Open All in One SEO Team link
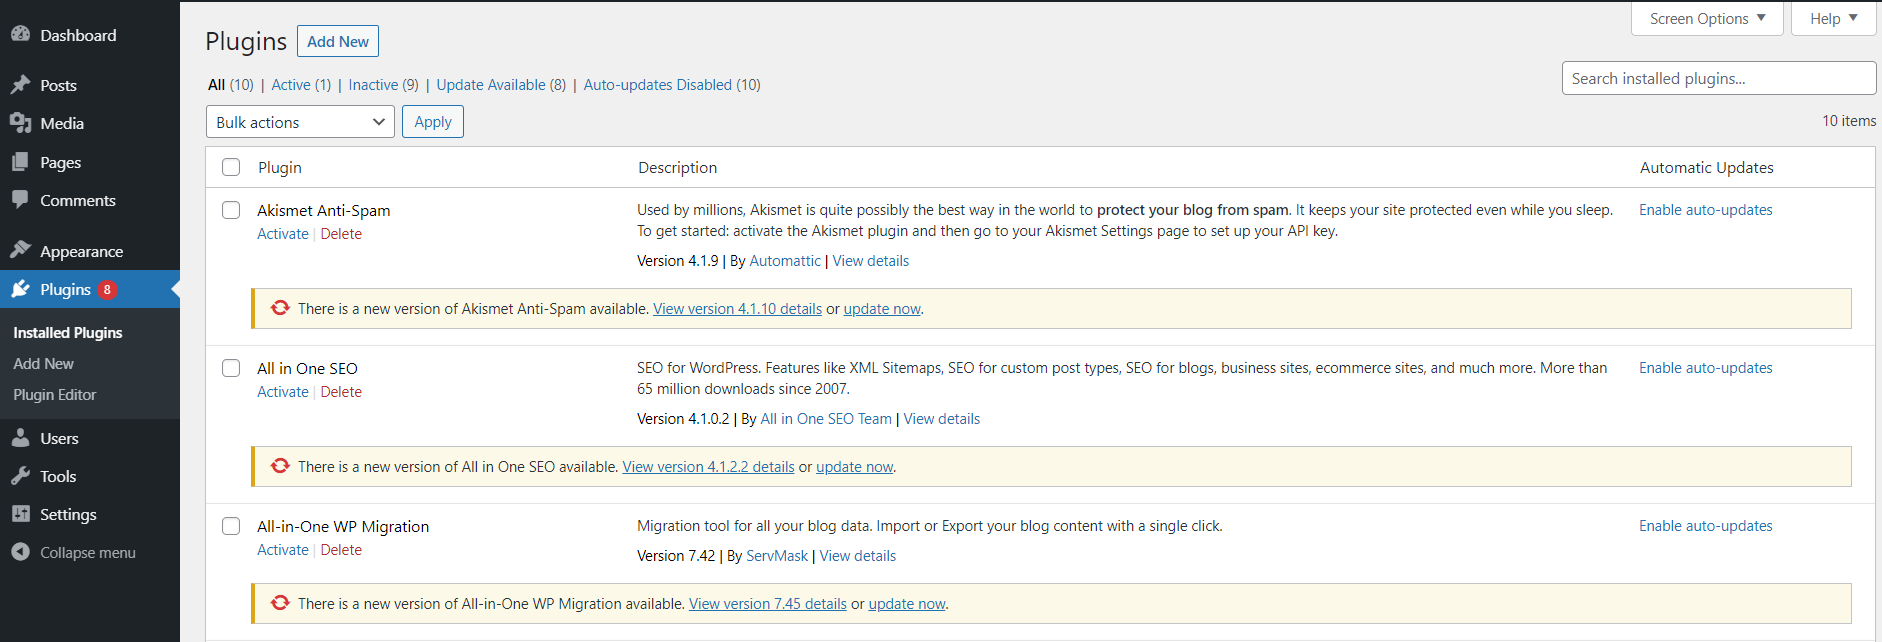The width and height of the screenshot is (1882, 642). point(826,419)
